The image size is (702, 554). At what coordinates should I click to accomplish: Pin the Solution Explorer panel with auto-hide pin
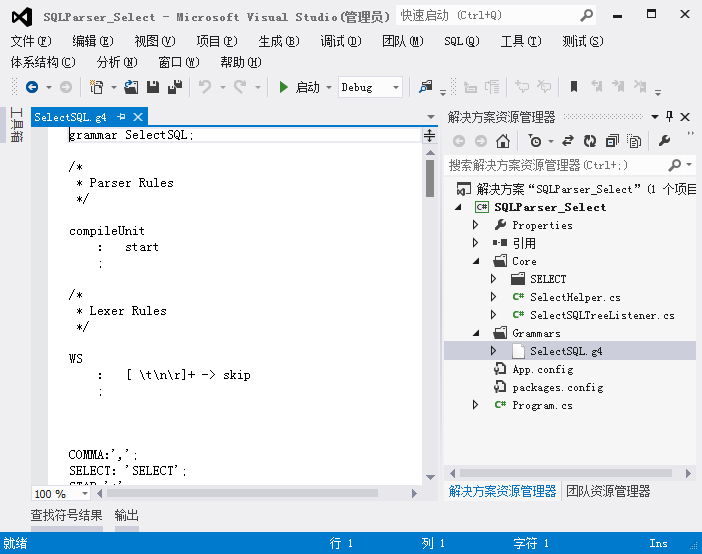tap(669, 117)
